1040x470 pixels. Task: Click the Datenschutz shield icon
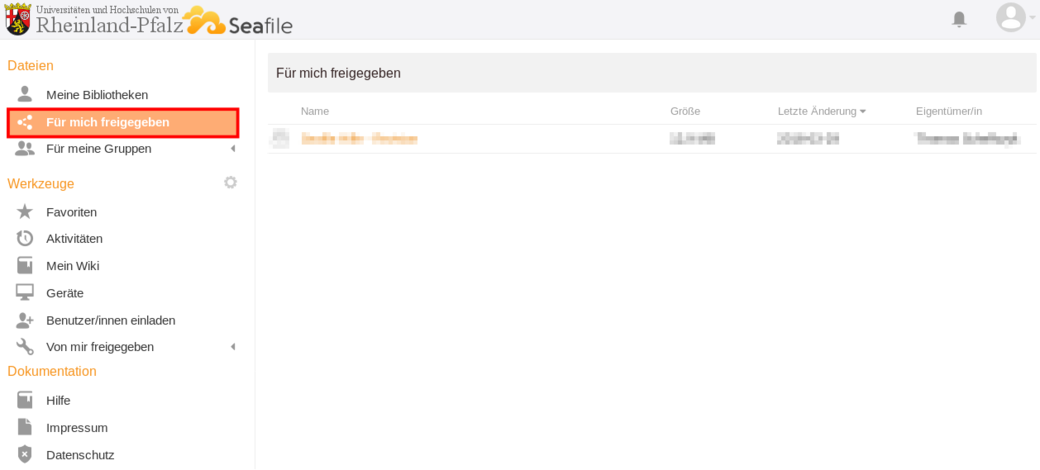pyautogui.click(x=25, y=455)
